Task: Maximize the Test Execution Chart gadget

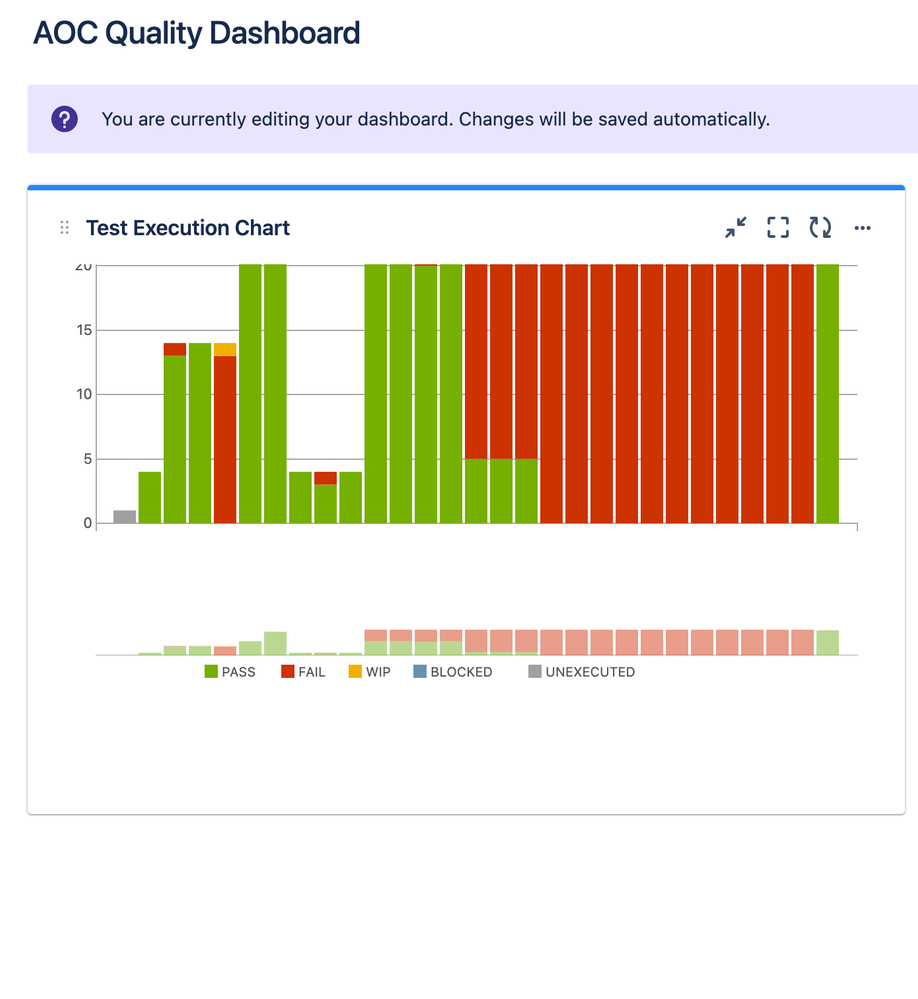Action: coord(778,227)
